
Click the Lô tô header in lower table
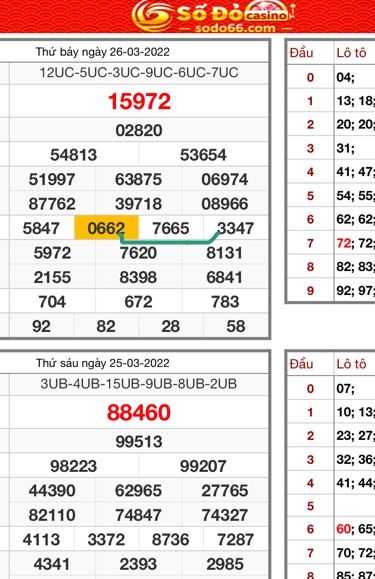tap(351, 364)
